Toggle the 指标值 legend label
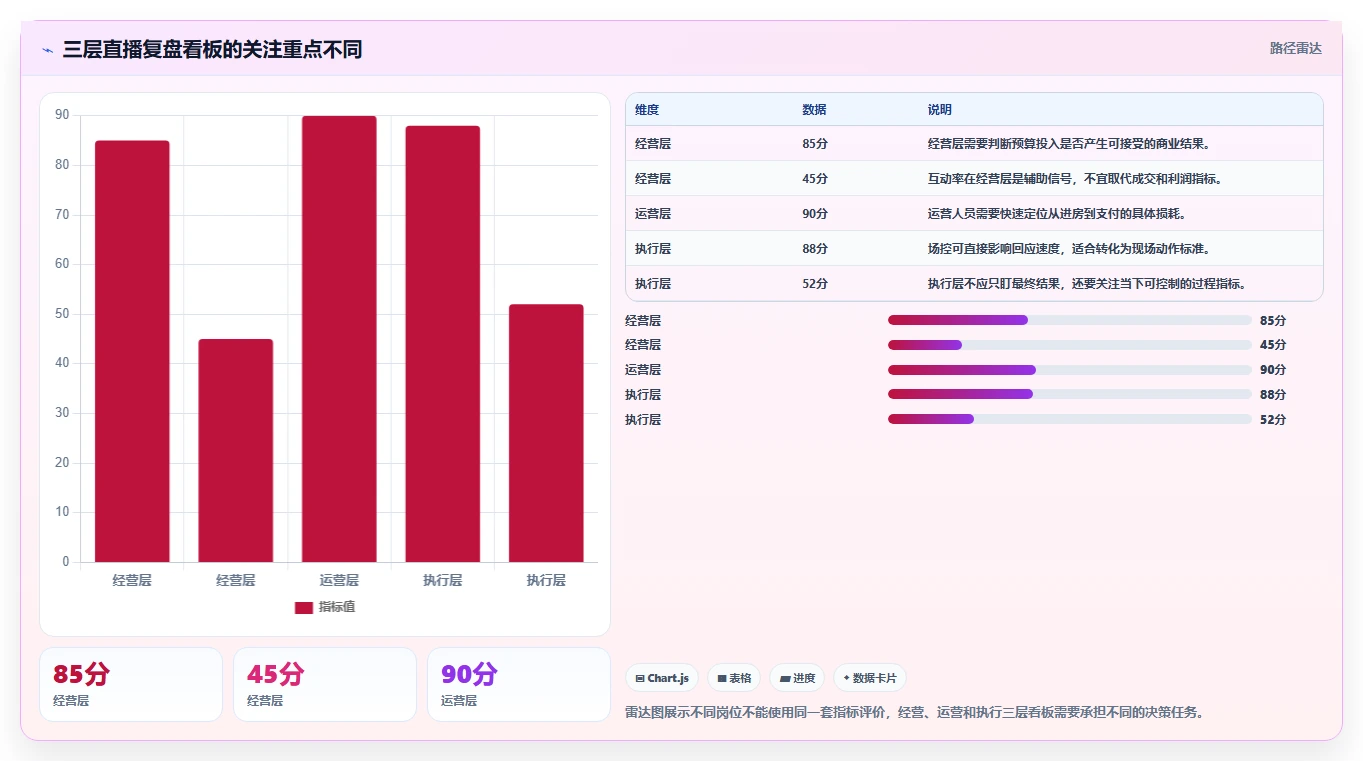This screenshot has height=761, width=1363. coord(337,608)
